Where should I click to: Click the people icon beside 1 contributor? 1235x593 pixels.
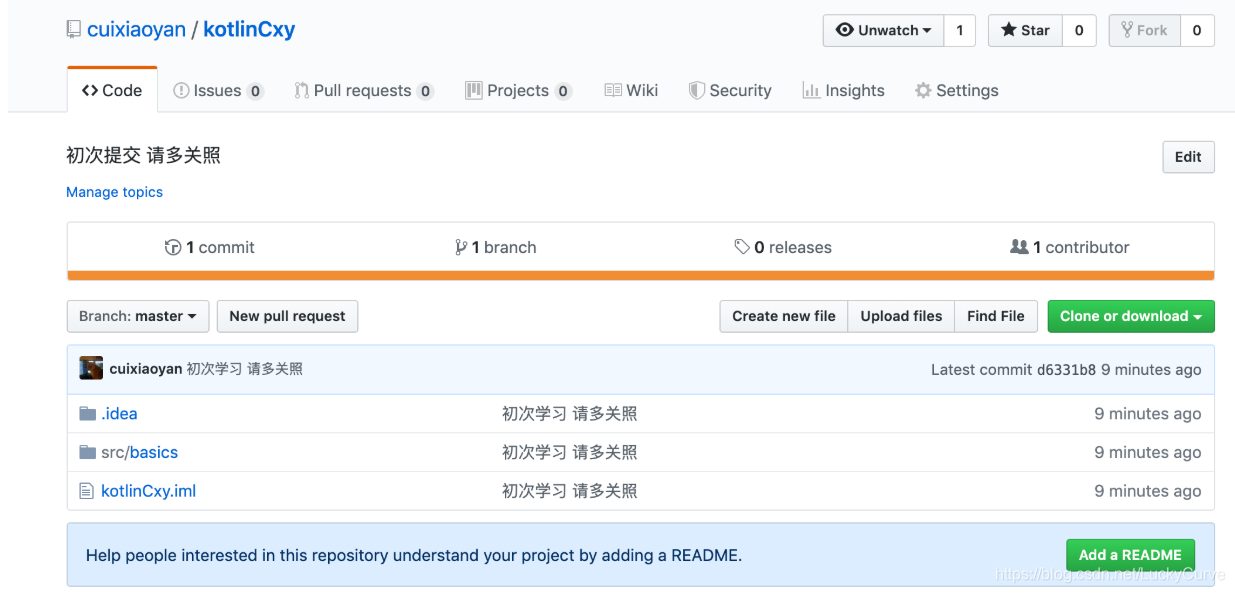point(1019,247)
